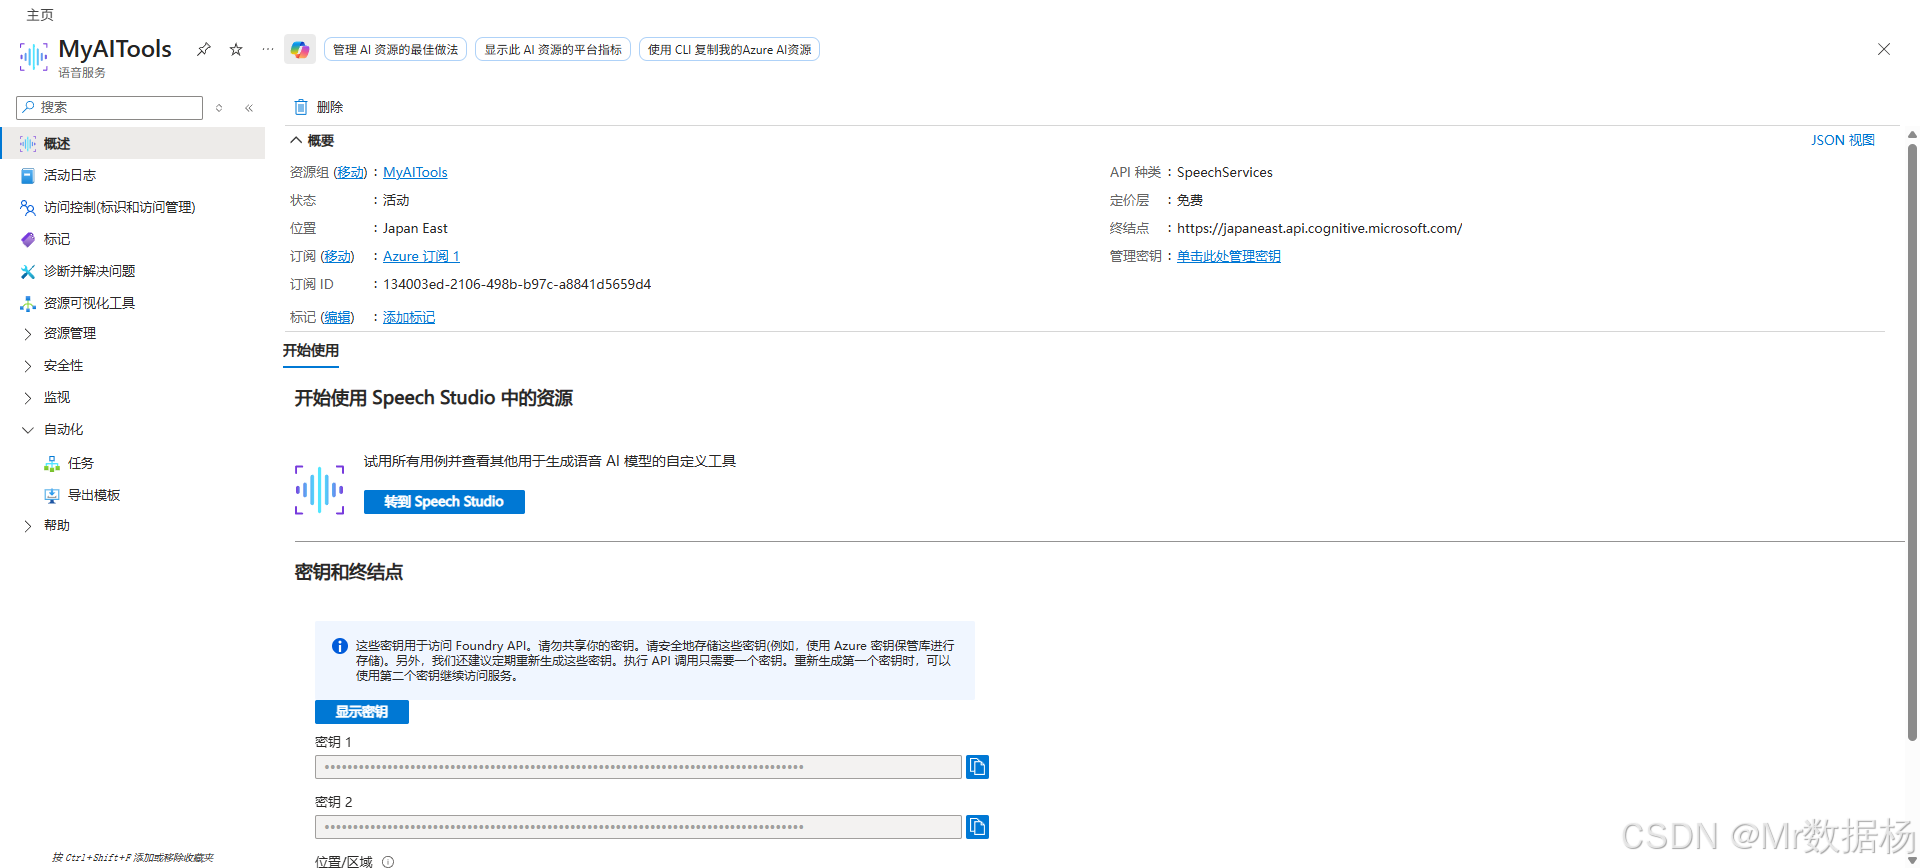Click 添加标记 link
1920x868 pixels.
click(x=409, y=317)
